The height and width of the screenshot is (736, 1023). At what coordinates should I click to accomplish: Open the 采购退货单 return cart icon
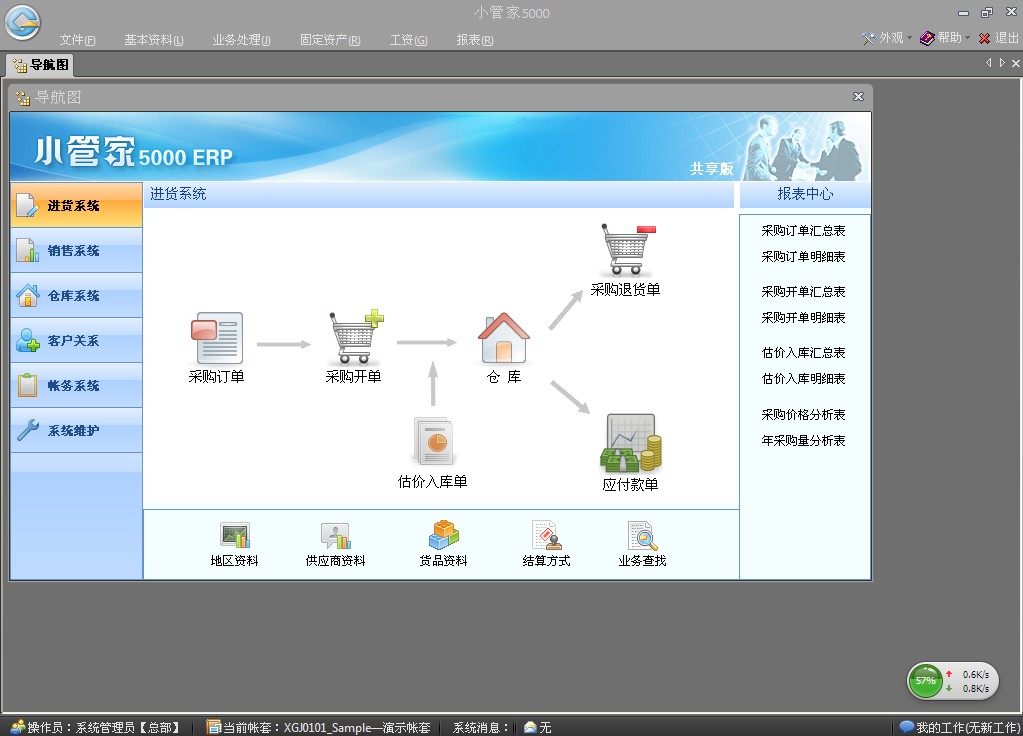[627, 249]
